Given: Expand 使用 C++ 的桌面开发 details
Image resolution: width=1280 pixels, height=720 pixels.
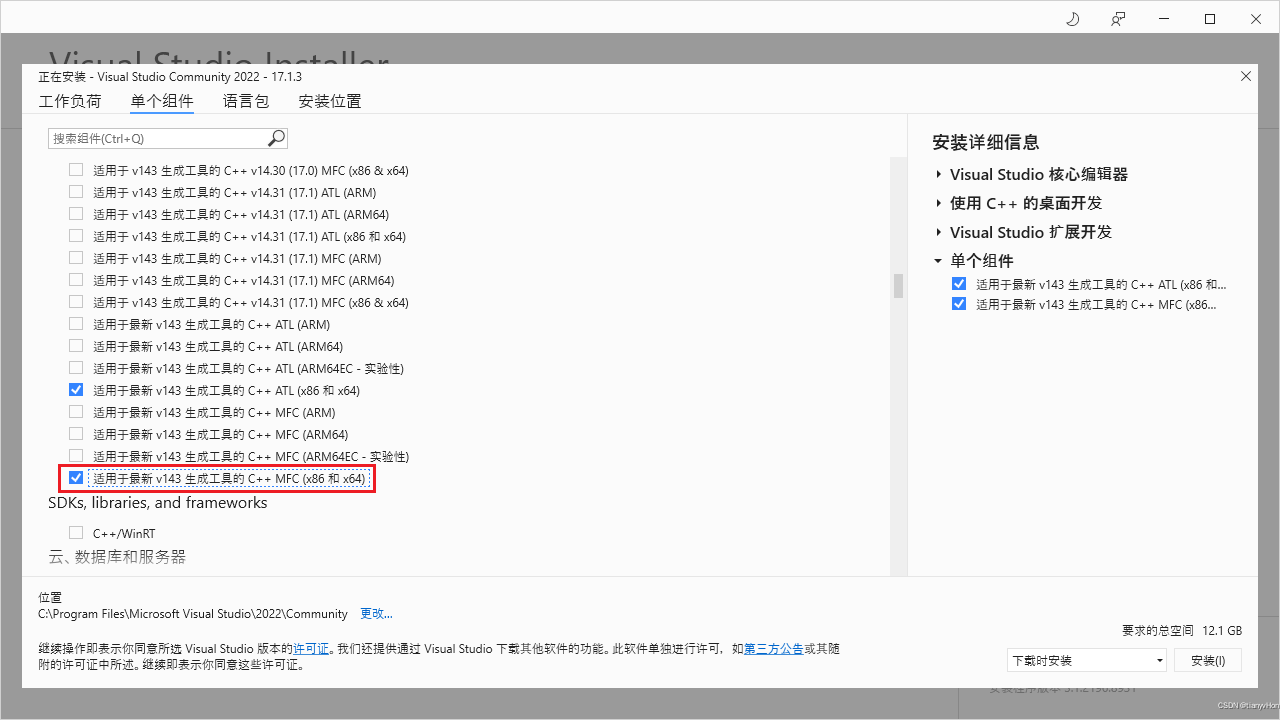Looking at the screenshot, I should (x=938, y=203).
